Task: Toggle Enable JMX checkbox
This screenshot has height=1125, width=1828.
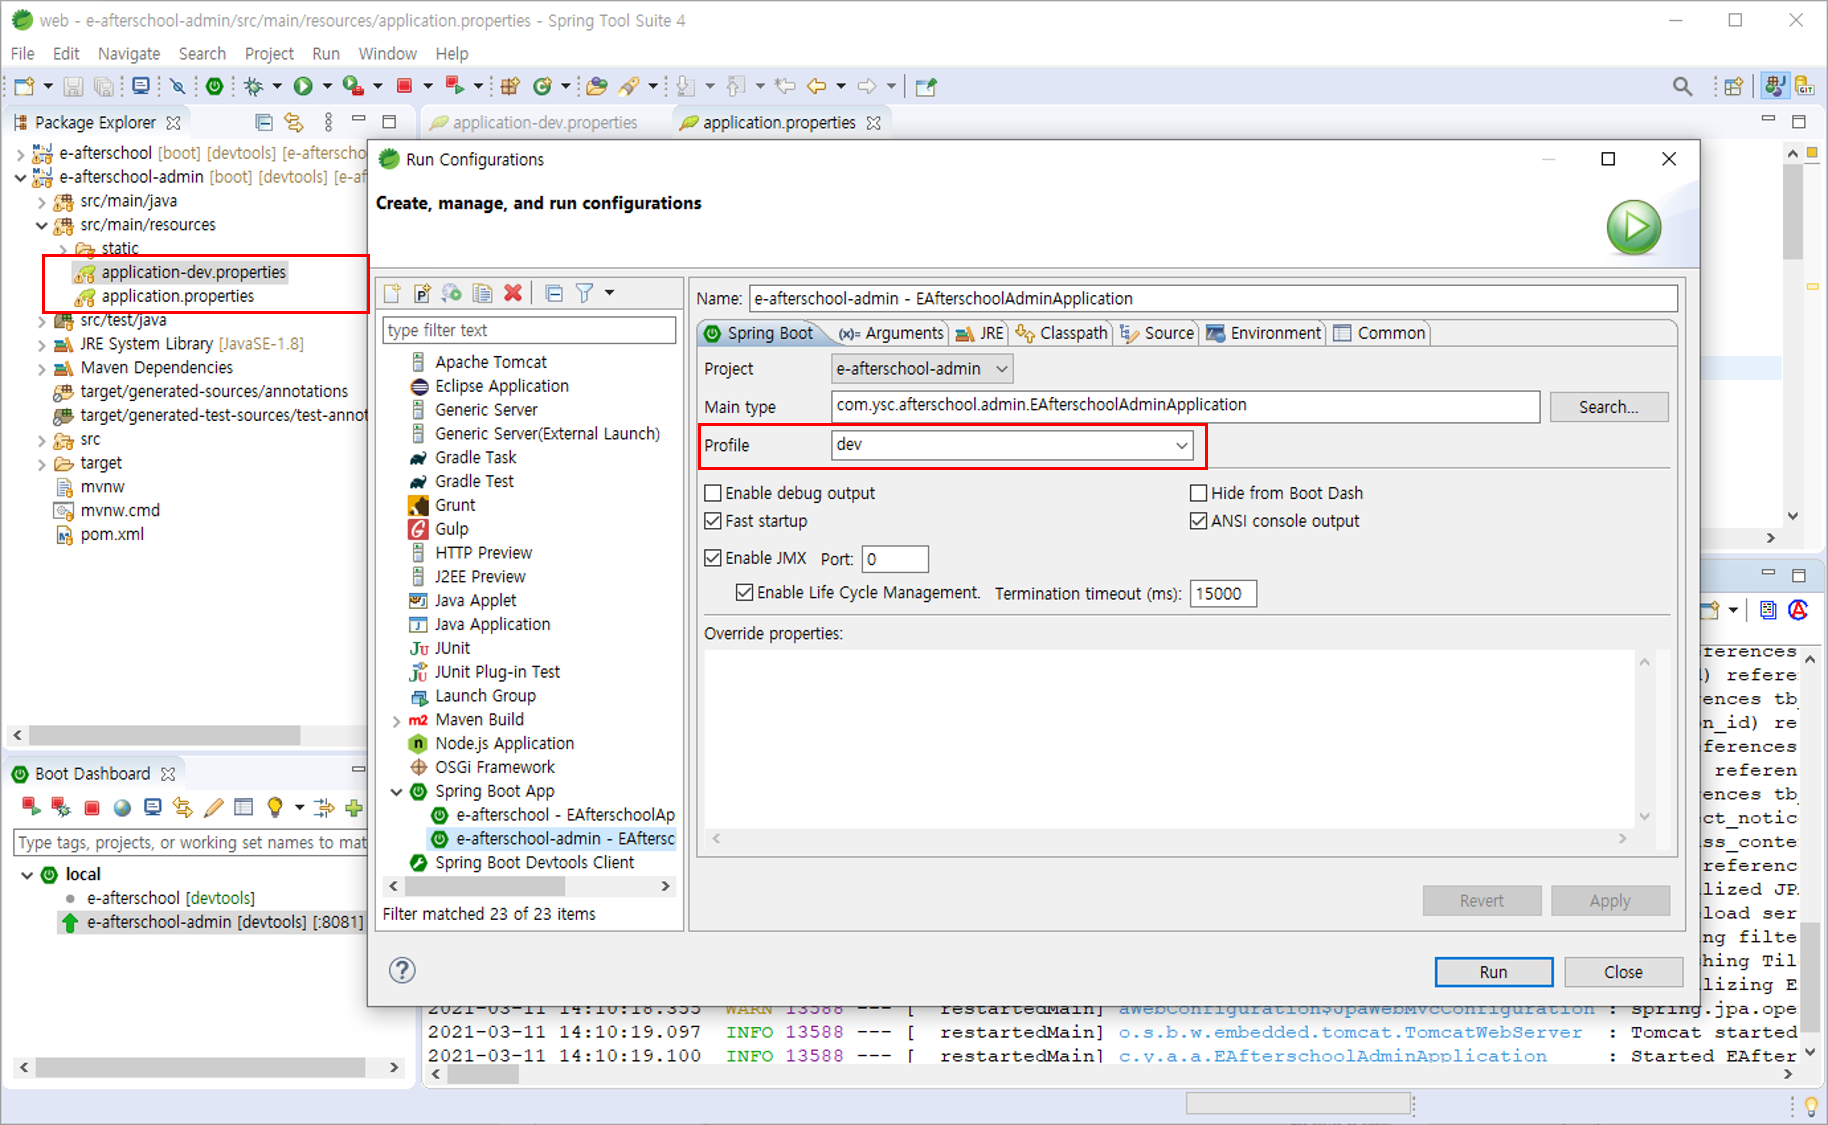Action: (x=713, y=558)
